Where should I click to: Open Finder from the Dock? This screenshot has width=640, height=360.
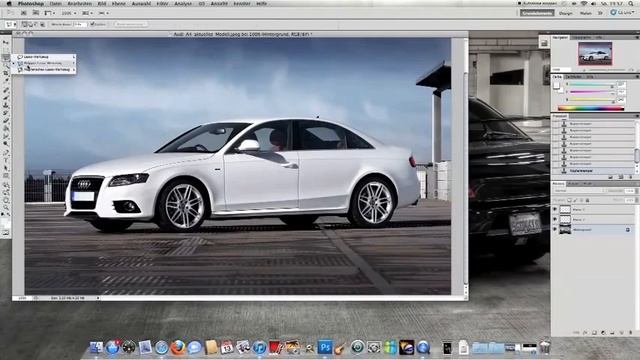pyautogui.click(x=96, y=347)
